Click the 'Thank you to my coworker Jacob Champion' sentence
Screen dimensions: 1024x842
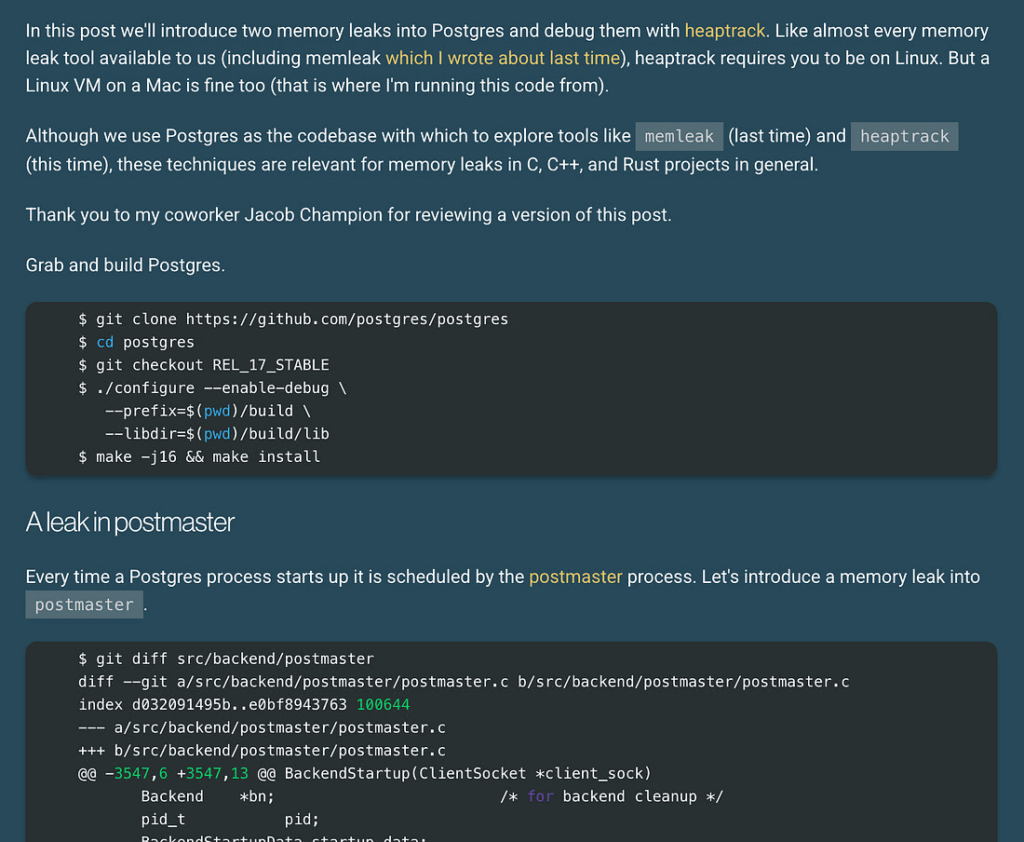click(348, 215)
